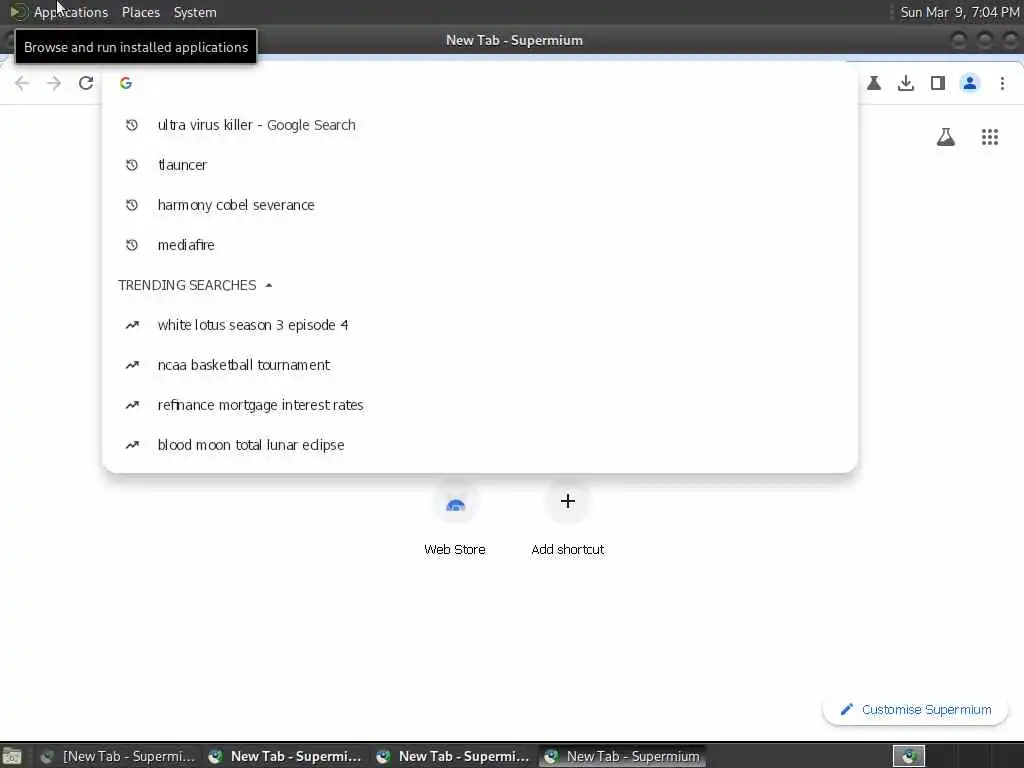The width and height of the screenshot is (1024, 768).
Task: Collapse the Trending Searches section arrow
Action: [x=268, y=285]
